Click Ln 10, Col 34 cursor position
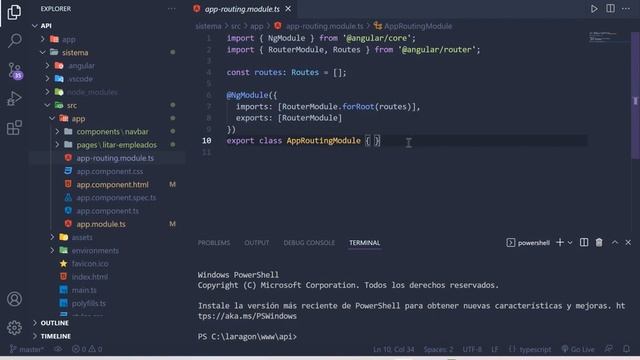 tap(393, 349)
